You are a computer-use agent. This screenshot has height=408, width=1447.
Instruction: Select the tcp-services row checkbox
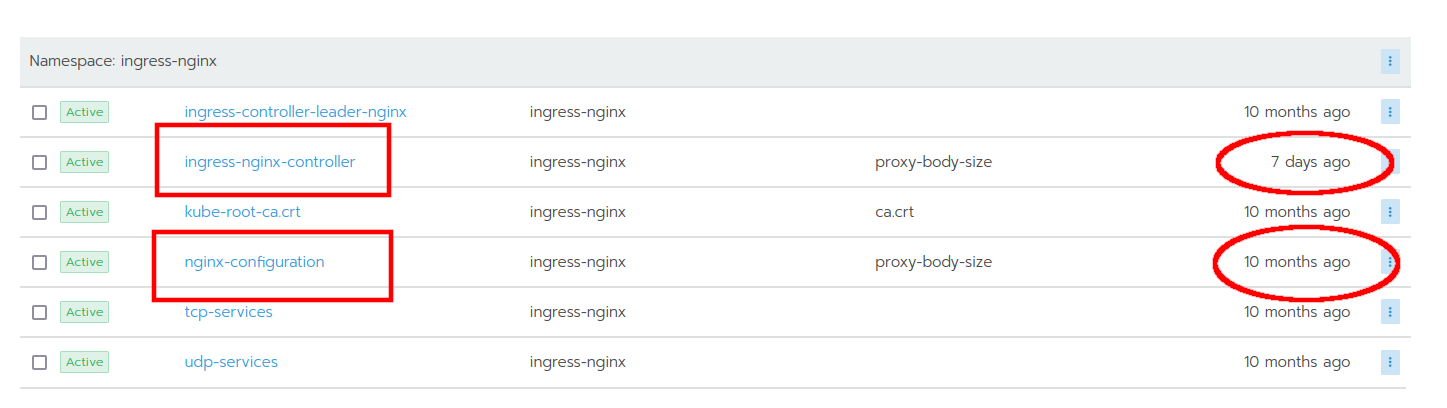coord(39,312)
